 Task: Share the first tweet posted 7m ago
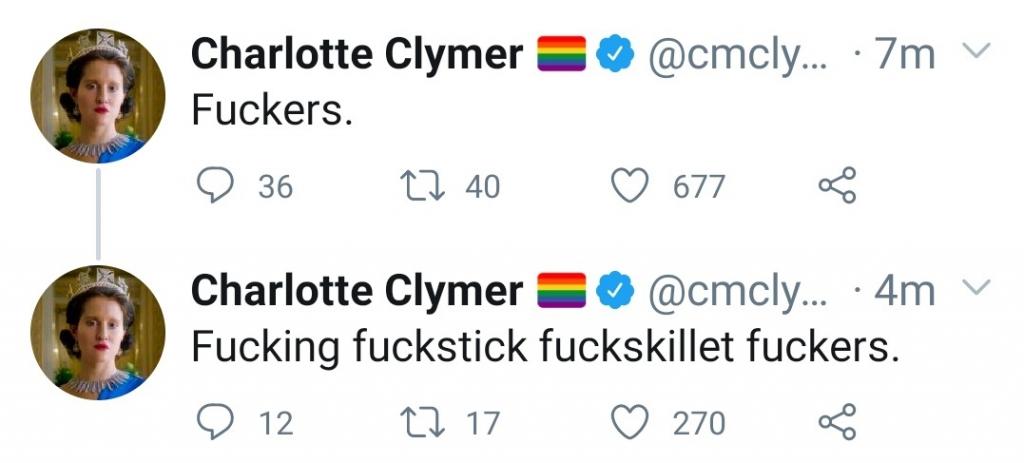point(837,185)
